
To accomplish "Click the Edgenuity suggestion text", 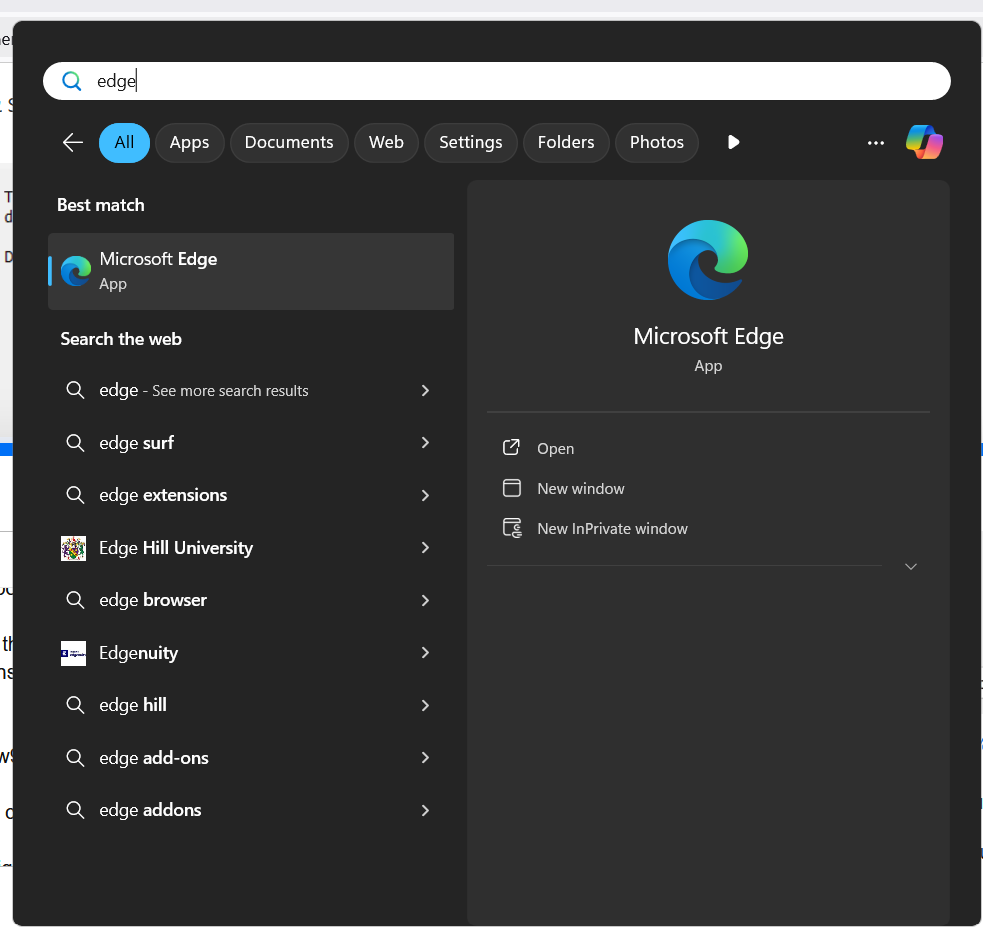I will [x=139, y=653].
